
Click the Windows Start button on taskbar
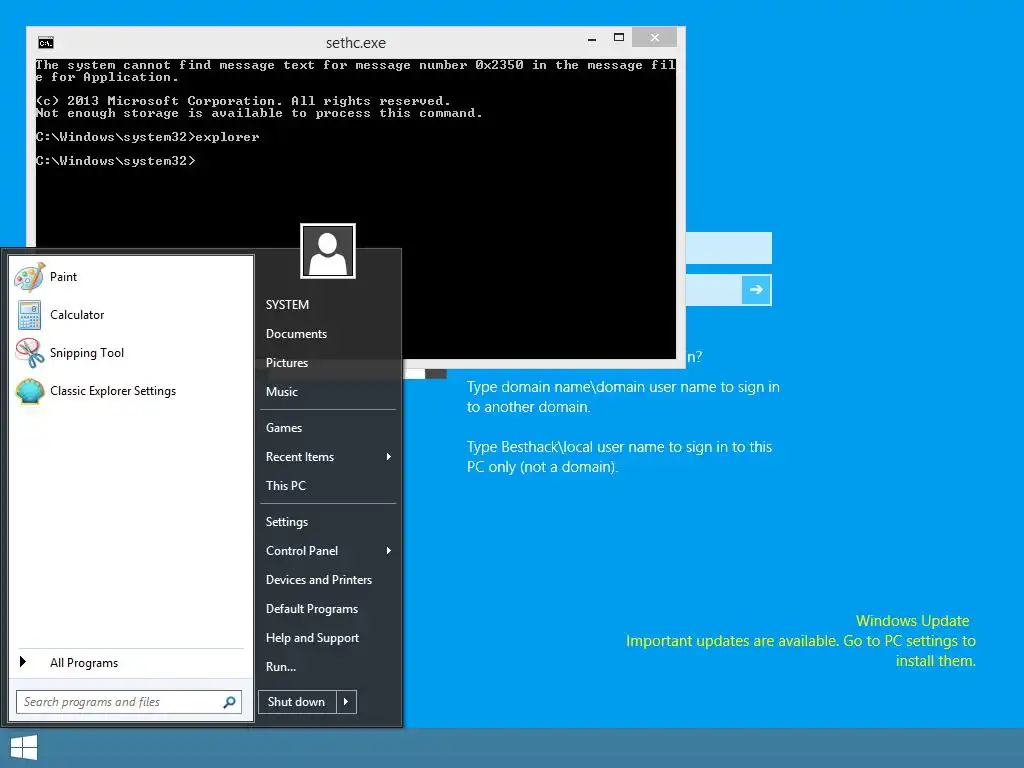pos(24,748)
